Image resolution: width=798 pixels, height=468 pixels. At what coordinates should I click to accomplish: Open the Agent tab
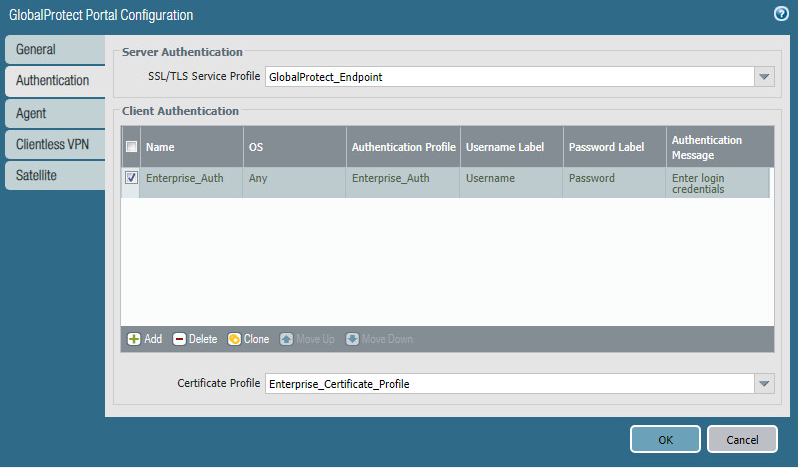pos(54,113)
